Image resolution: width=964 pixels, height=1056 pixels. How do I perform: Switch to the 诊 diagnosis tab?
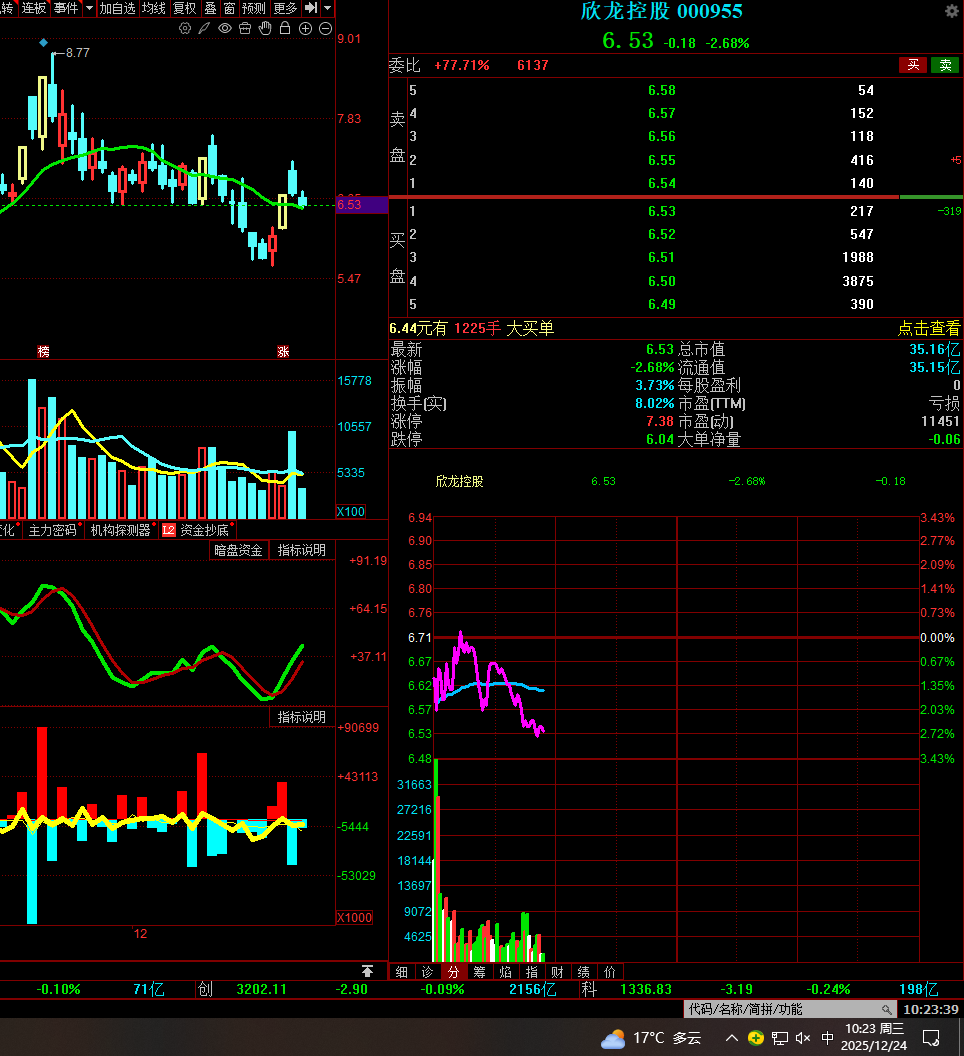click(x=427, y=972)
